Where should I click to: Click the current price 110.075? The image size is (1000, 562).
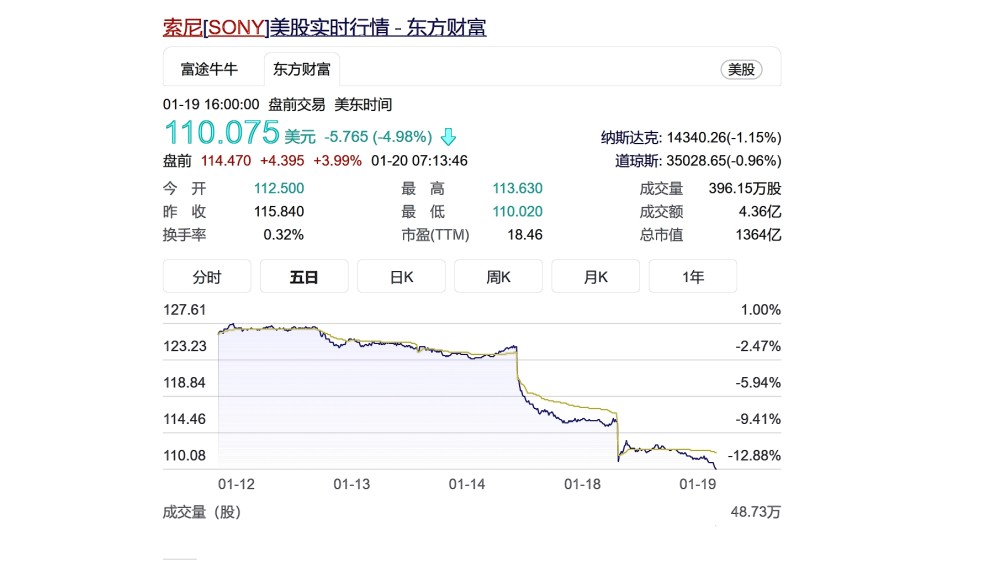point(221,133)
